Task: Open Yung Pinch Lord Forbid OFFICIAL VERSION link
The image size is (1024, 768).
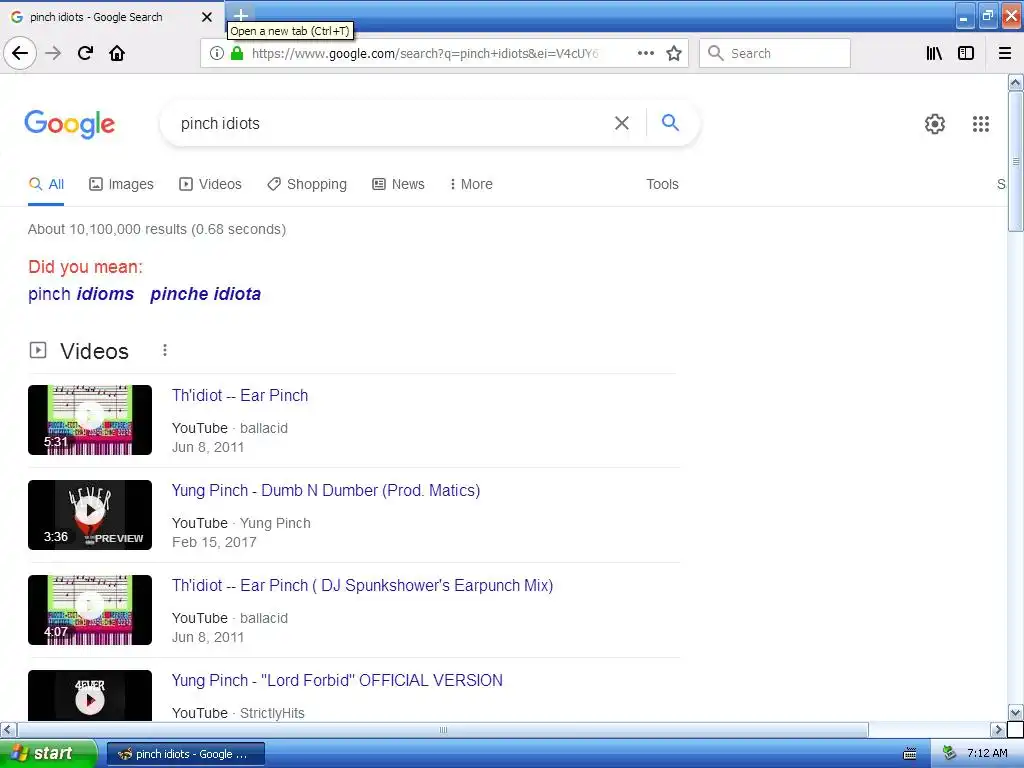Action: (337, 680)
